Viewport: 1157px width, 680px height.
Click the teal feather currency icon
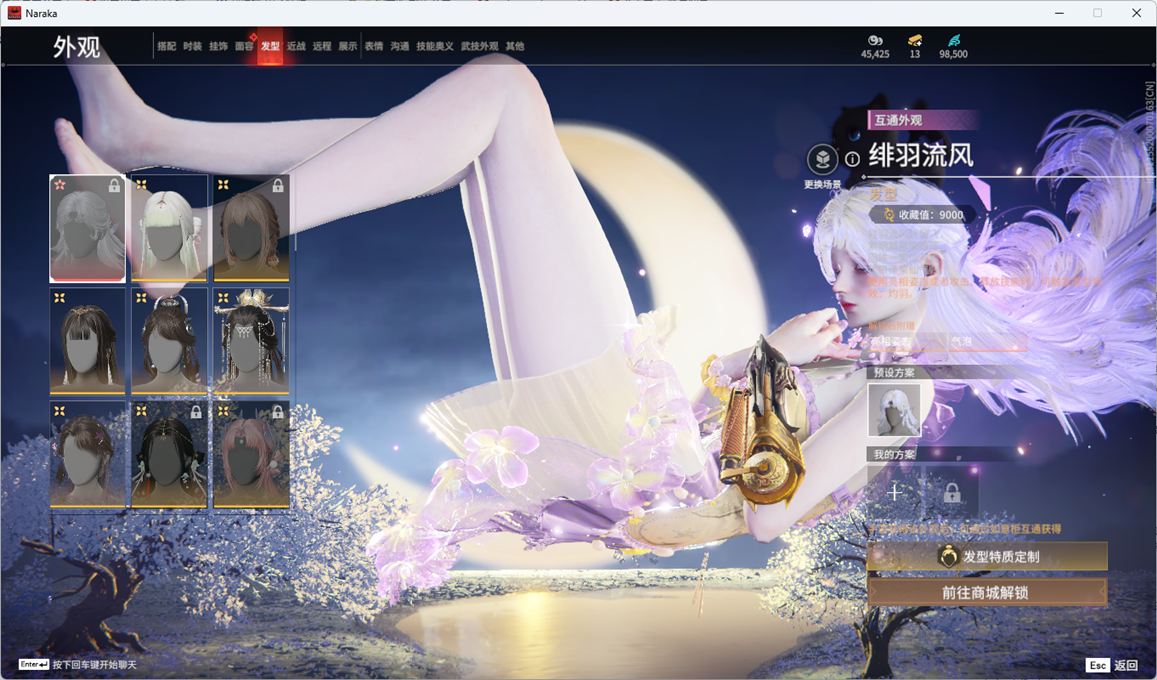pyautogui.click(x=953, y=40)
